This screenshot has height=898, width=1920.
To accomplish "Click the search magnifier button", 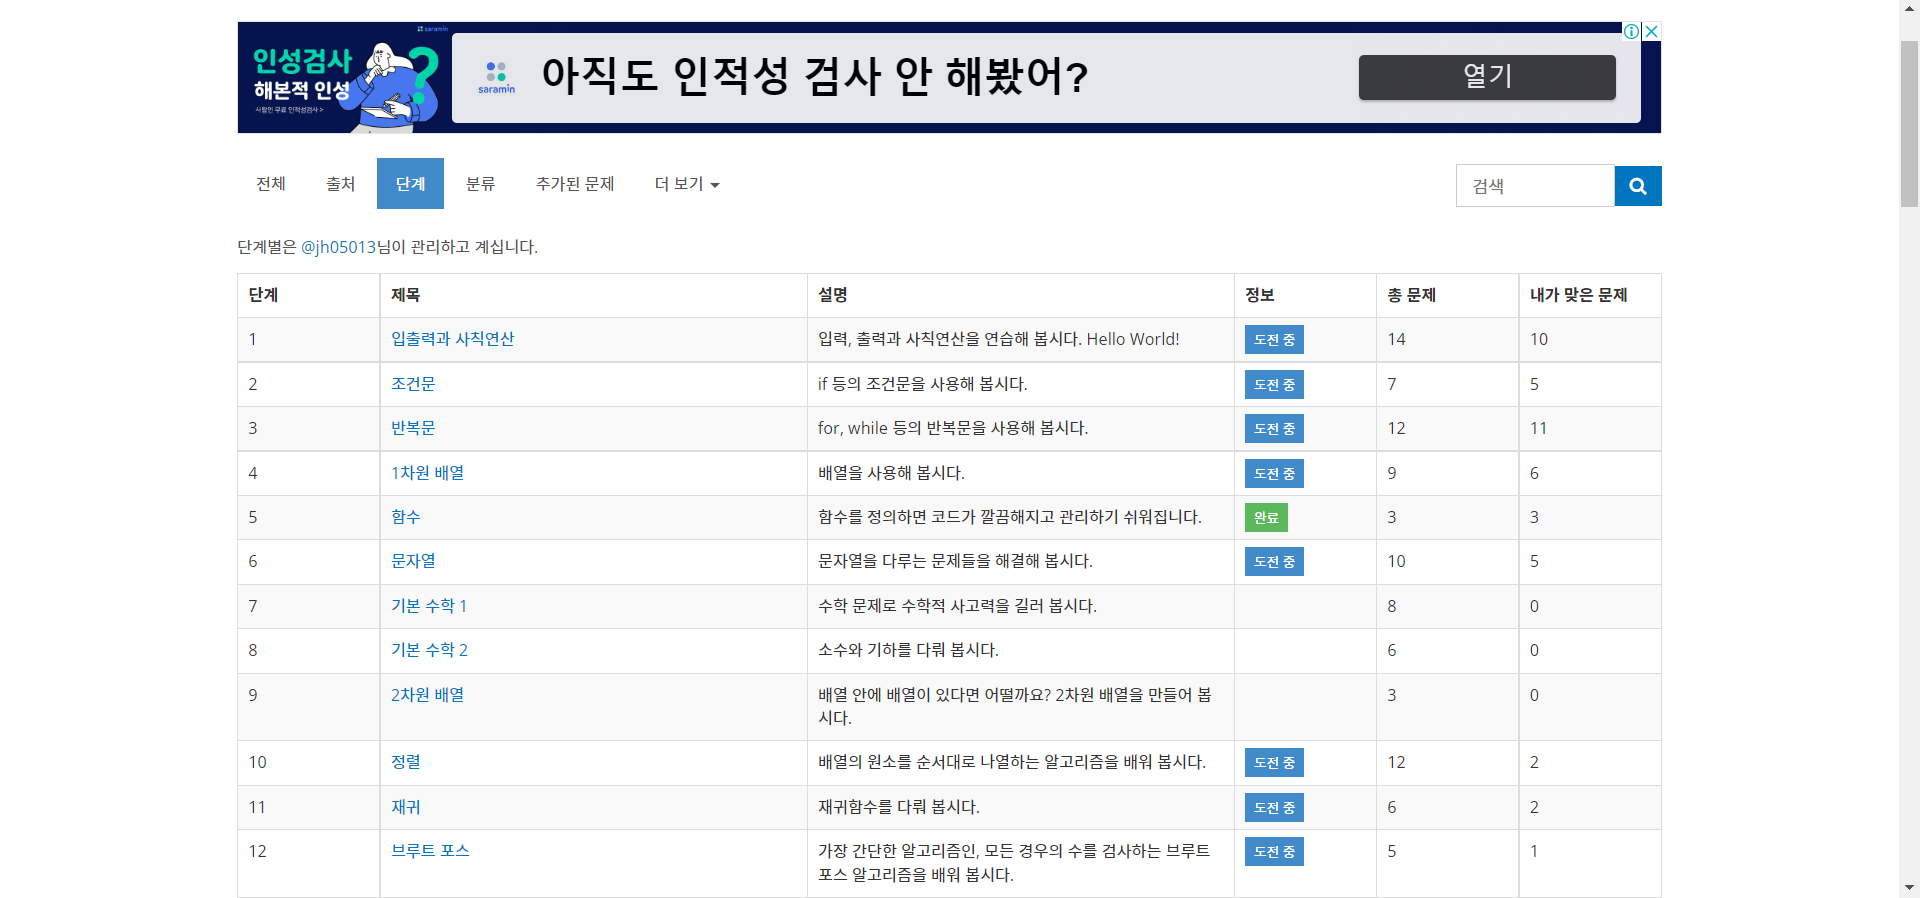I will 1638,186.
